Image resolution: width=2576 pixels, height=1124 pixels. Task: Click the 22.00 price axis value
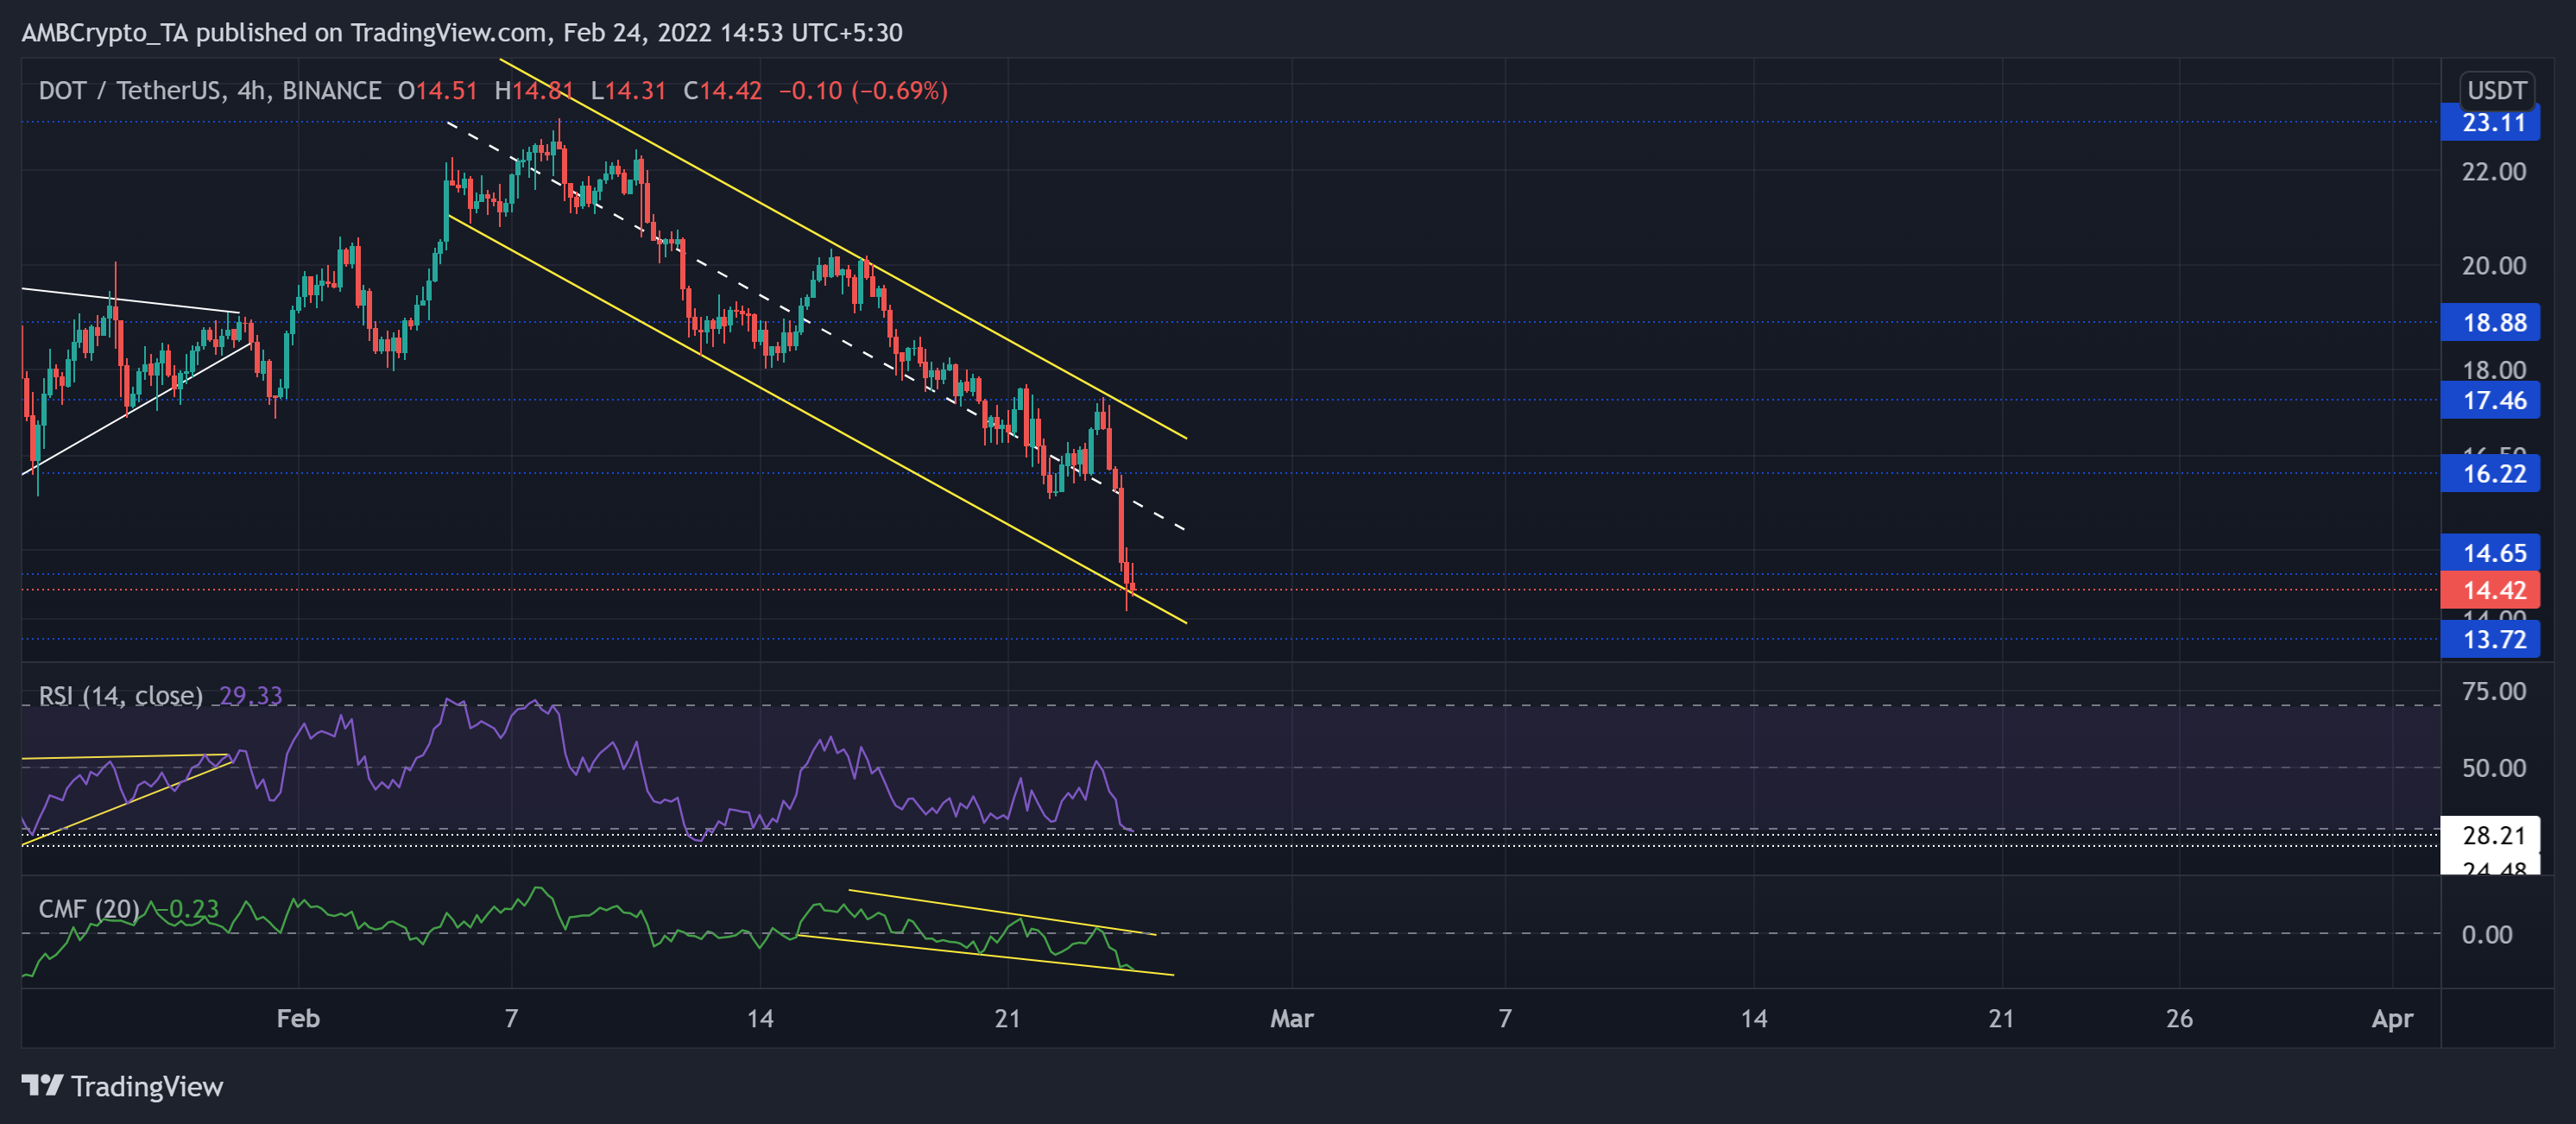(x=2493, y=172)
